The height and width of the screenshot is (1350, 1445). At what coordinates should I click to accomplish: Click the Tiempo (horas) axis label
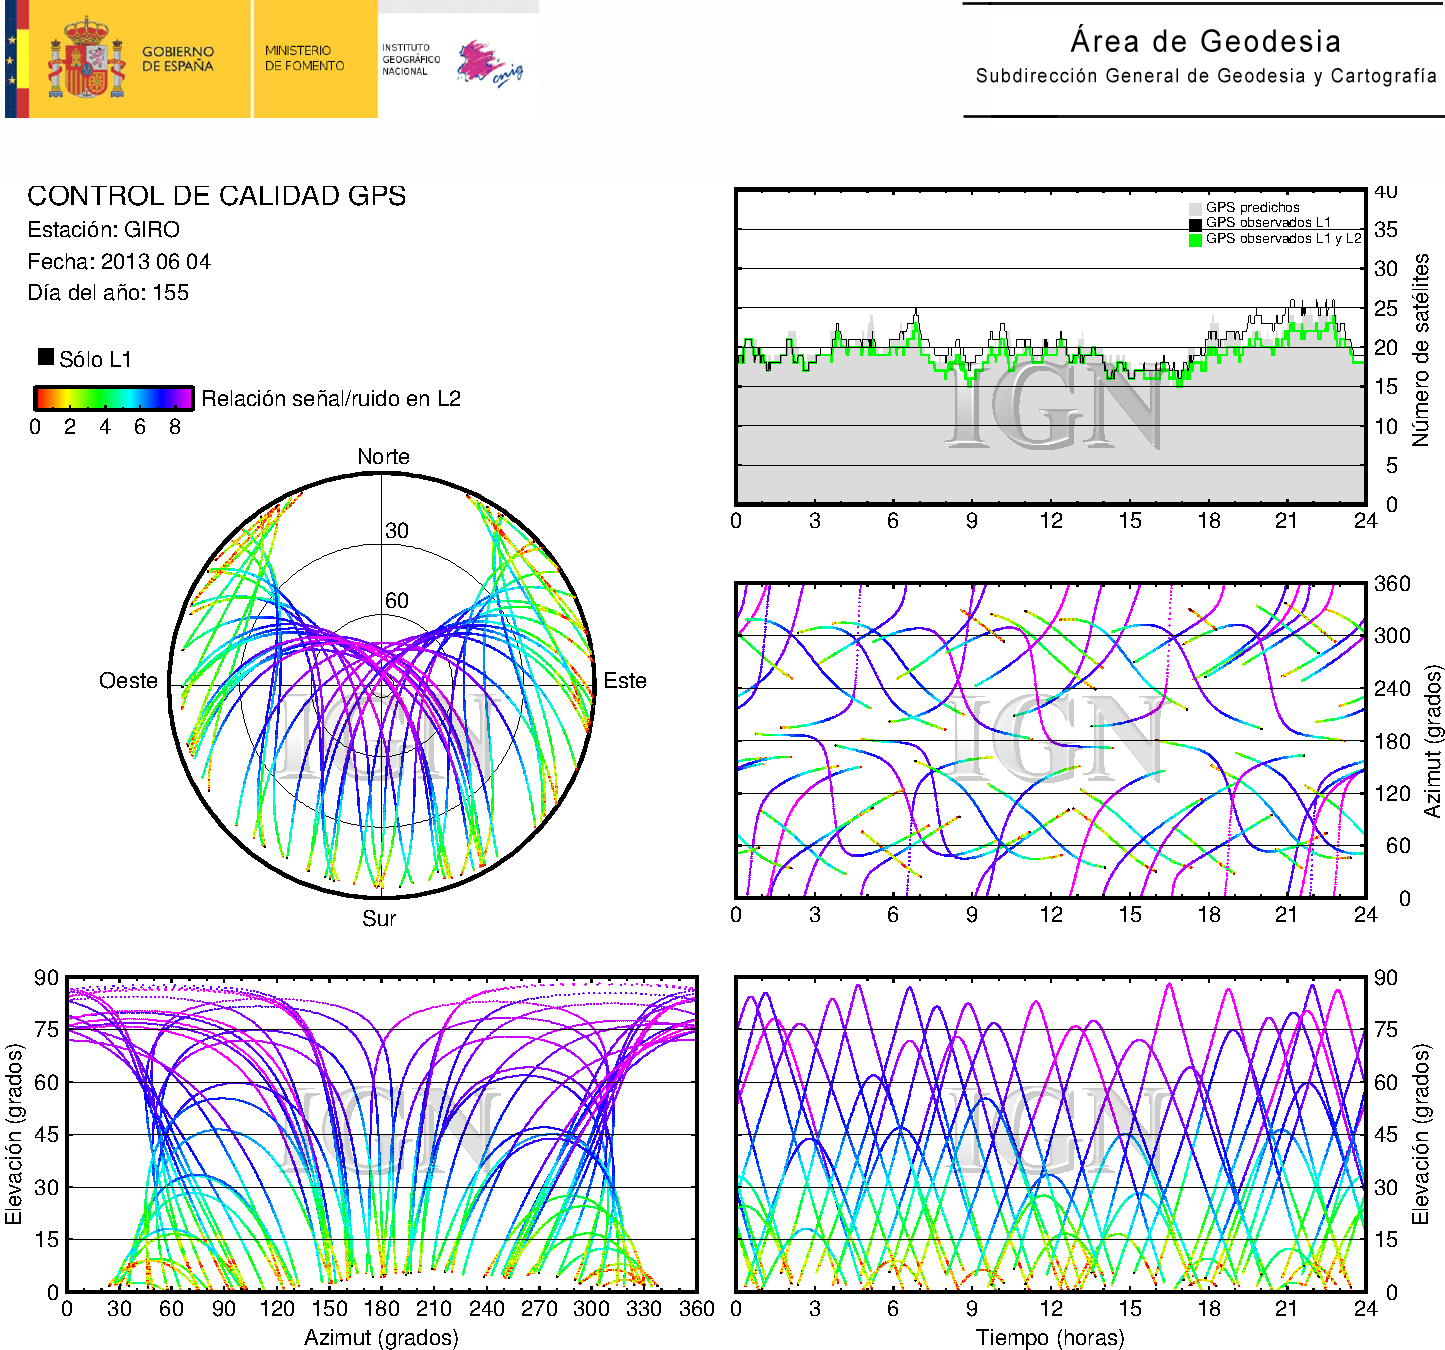pyautogui.click(x=1050, y=1337)
